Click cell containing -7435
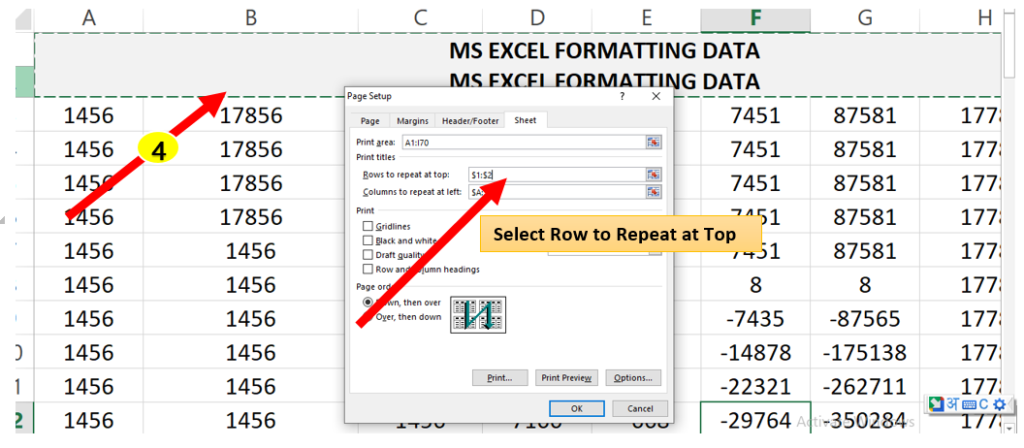Screen dimensions: 1024x448 pyautogui.click(x=755, y=319)
